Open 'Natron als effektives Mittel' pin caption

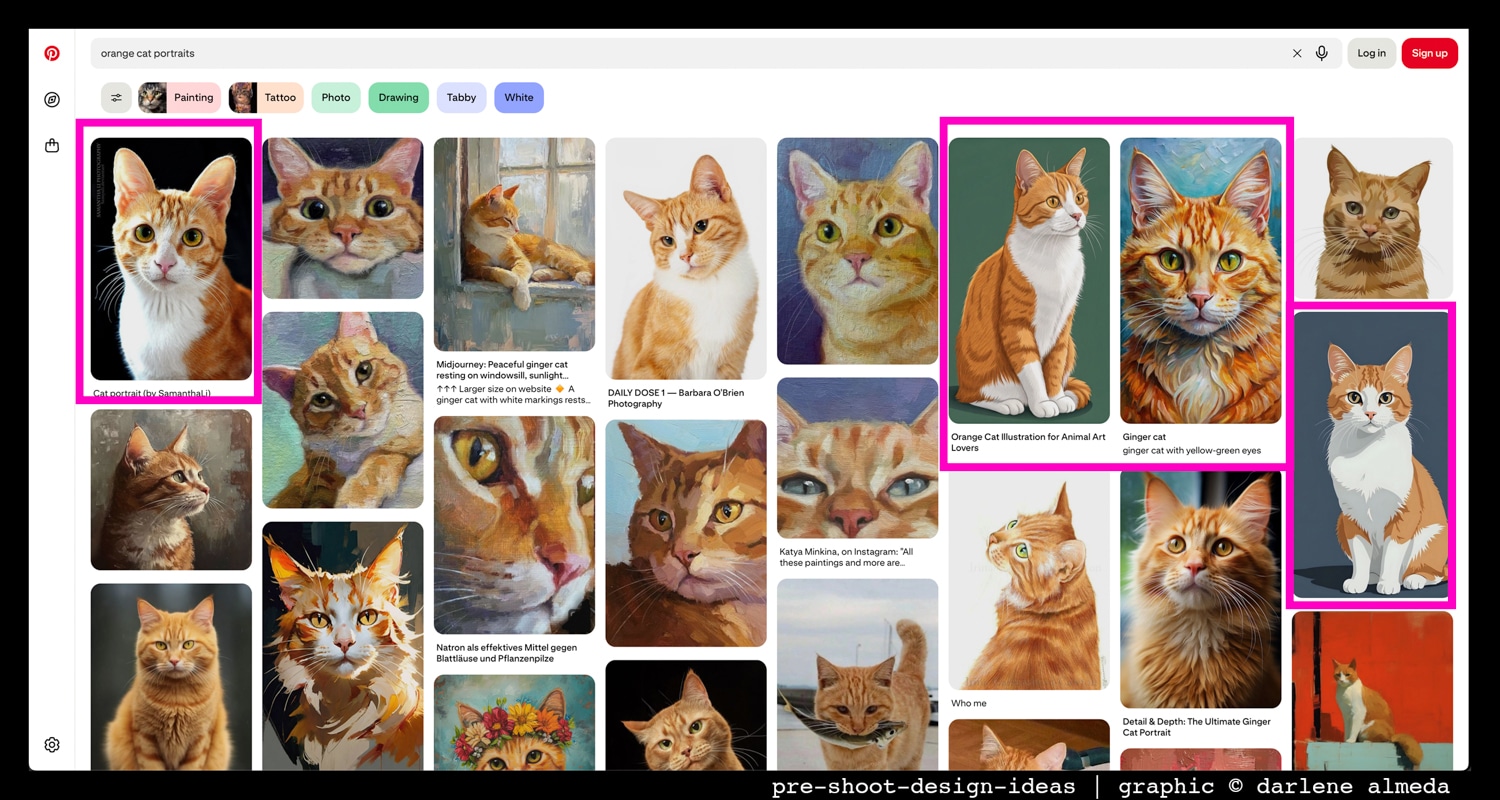508,653
